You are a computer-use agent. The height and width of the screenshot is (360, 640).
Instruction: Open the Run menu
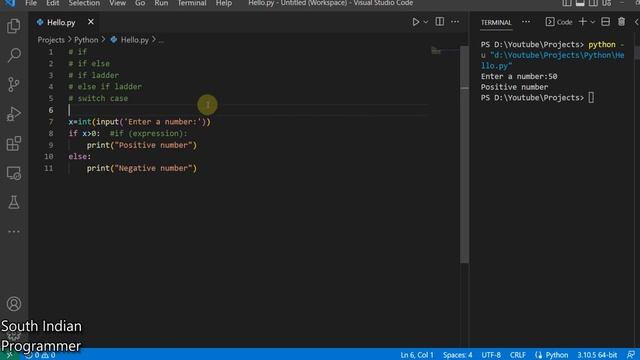161,3
